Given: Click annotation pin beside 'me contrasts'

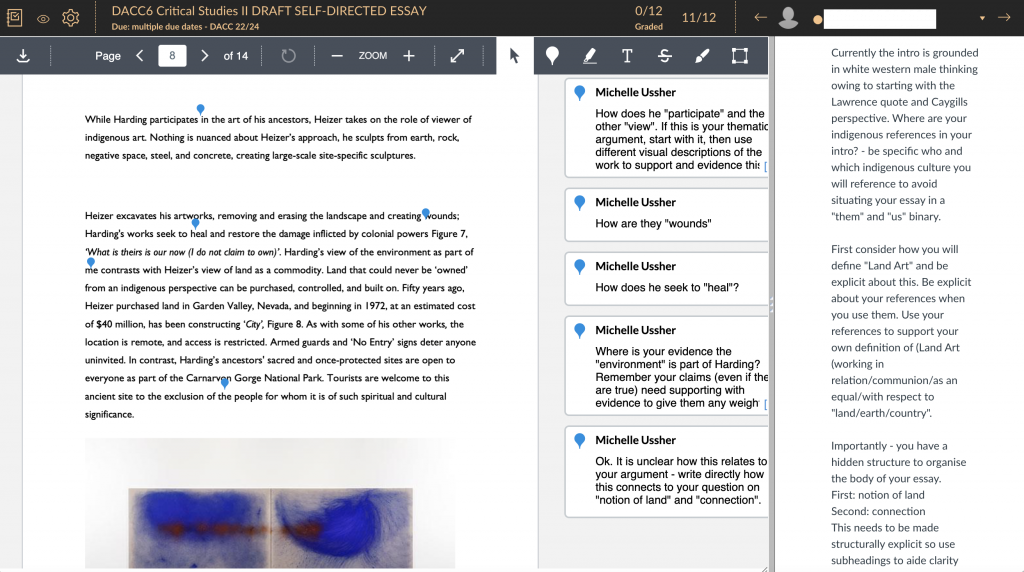Looking at the screenshot, I should point(91,262).
